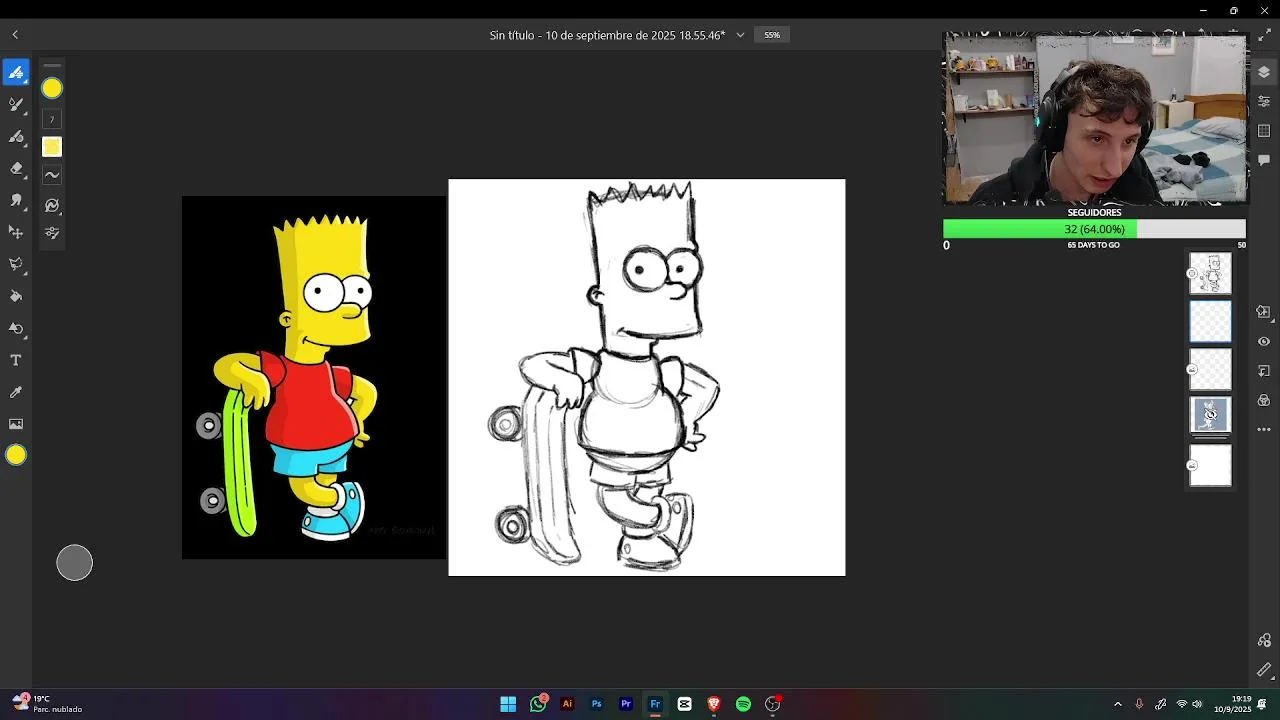Open Adobe Illustrator from the taskbar

pos(567,704)
